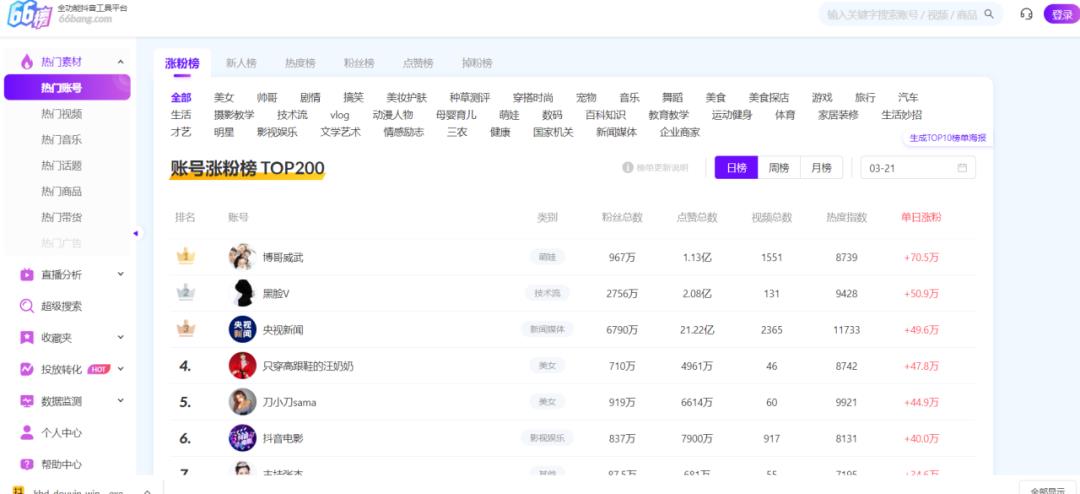Click the 66榜 logo icon
The height and width of the screenshot is (494, 1080).
27,15
